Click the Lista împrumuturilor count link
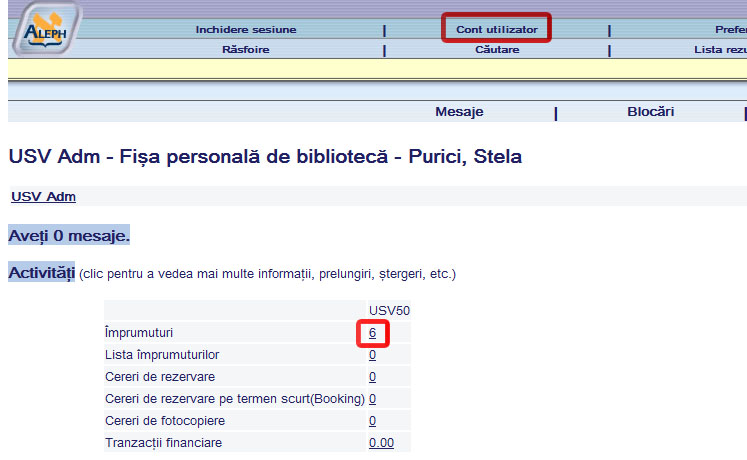The width and height of the screenshot is (747, 460). pos(372,354)
